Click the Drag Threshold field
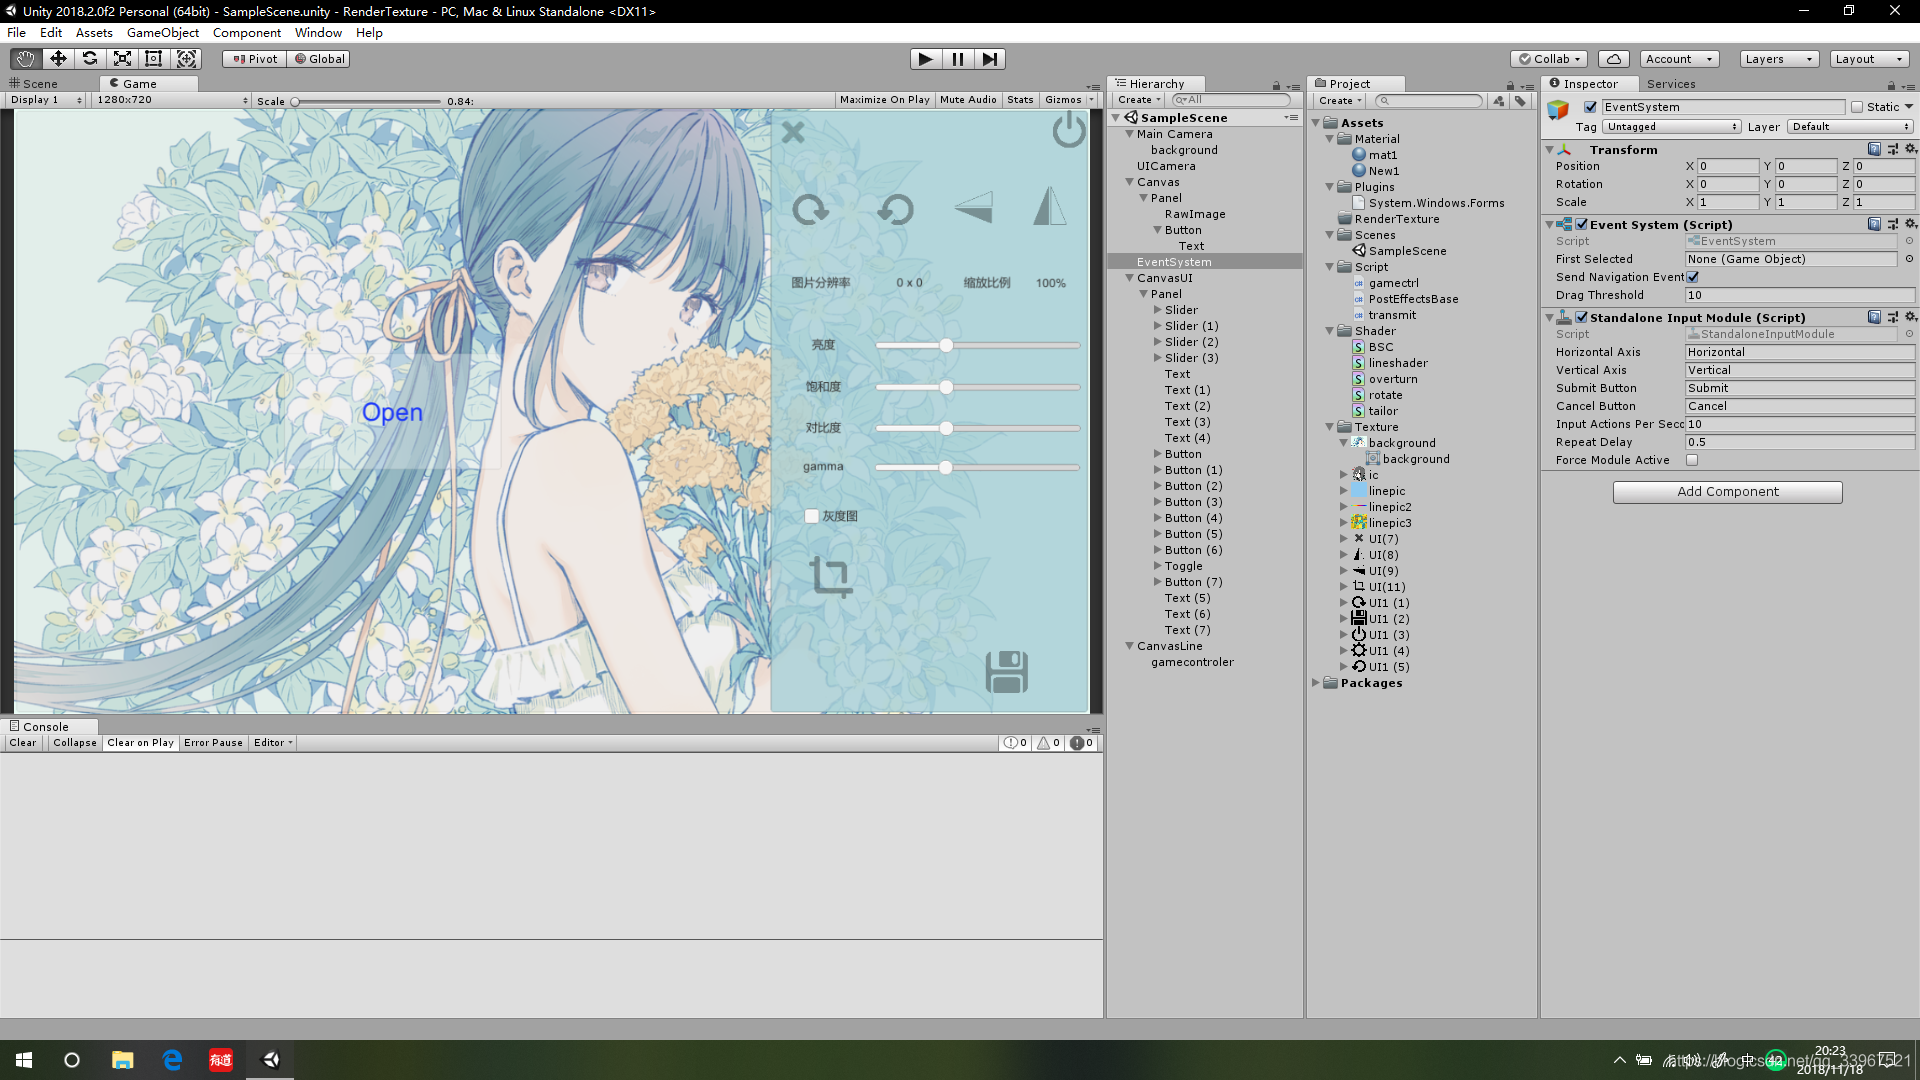The image size is (1920, 1080). (1799, 295)
